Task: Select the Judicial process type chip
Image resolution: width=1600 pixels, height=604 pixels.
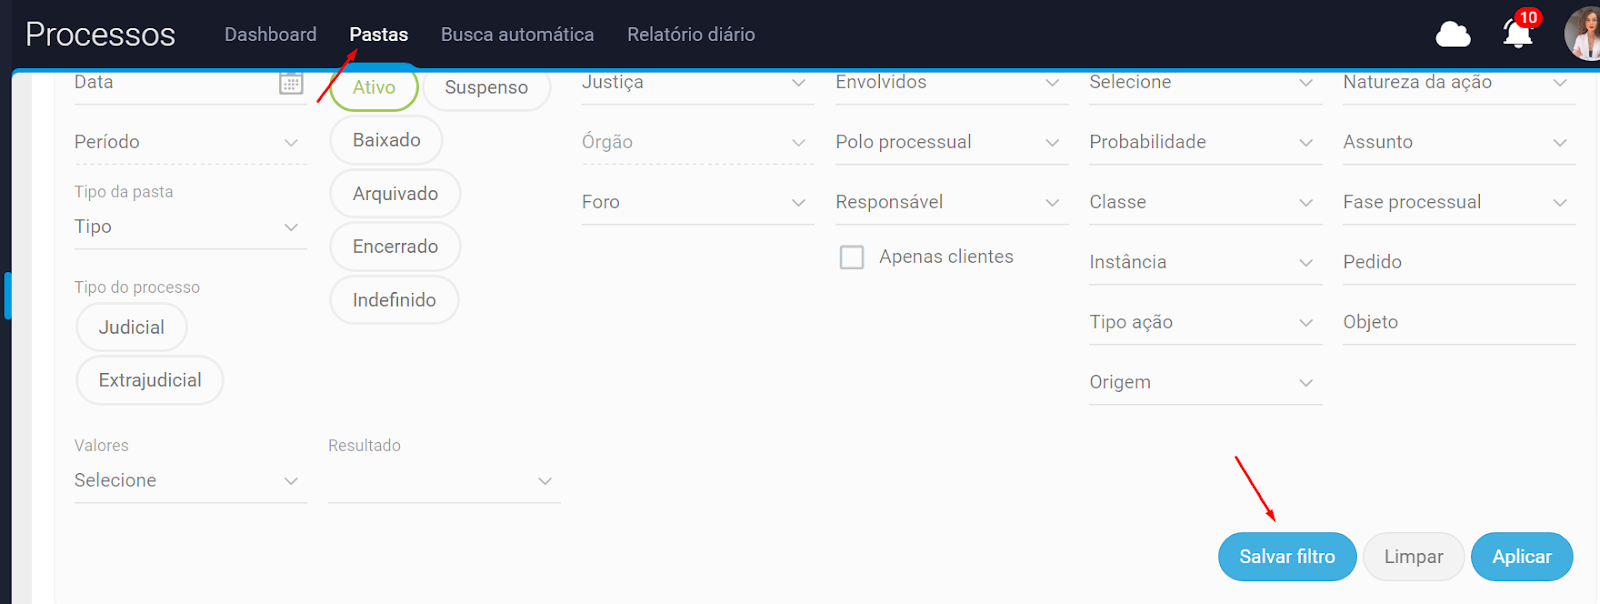Action: point(131,328)
